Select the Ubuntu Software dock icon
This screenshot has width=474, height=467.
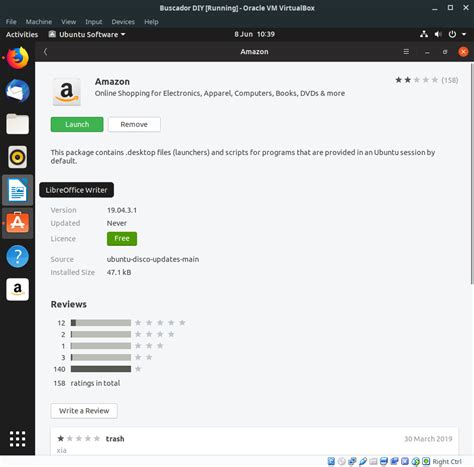[18, 222]
